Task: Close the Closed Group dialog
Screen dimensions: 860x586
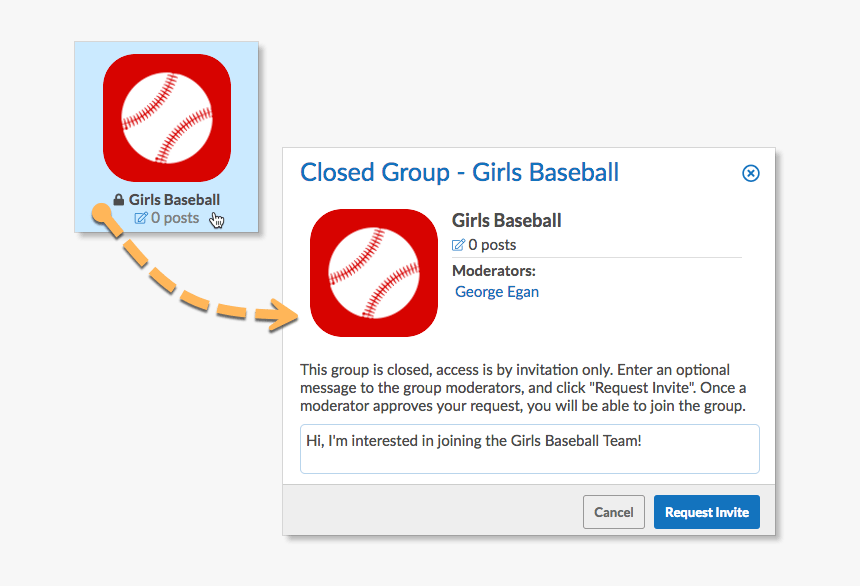Action: (750, 173)
